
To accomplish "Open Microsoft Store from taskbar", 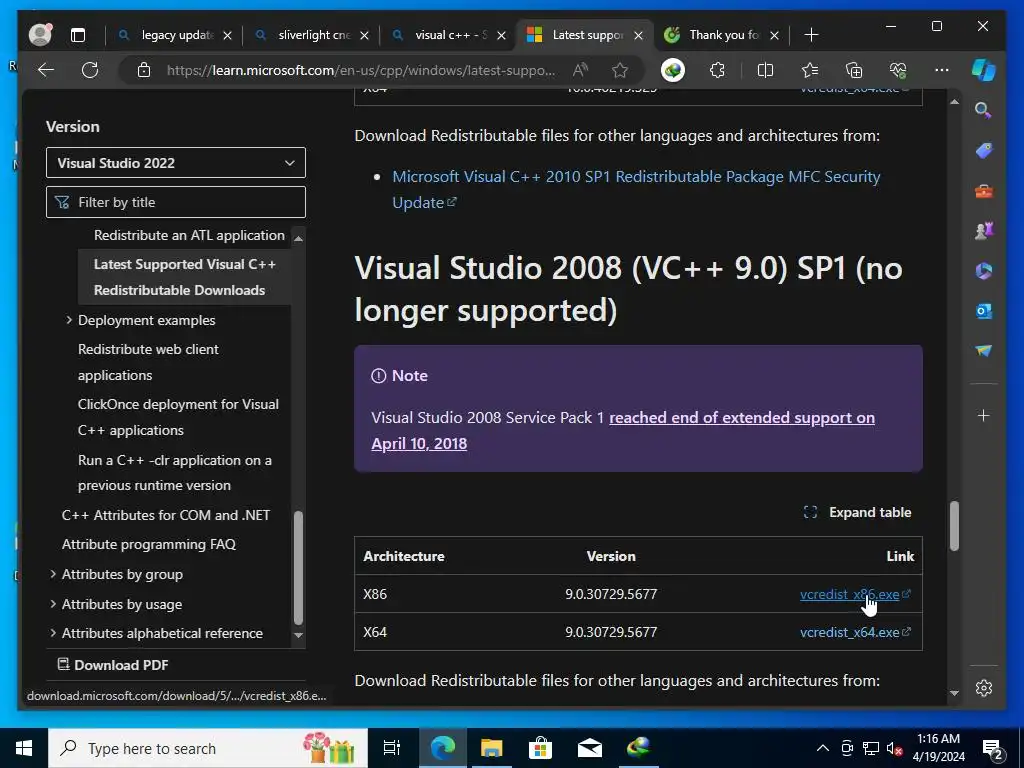I will click(540, 748).
